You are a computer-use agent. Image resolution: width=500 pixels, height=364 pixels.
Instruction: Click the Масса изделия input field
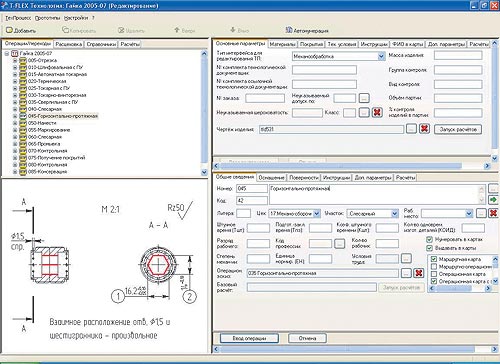(x=458, y=55)
